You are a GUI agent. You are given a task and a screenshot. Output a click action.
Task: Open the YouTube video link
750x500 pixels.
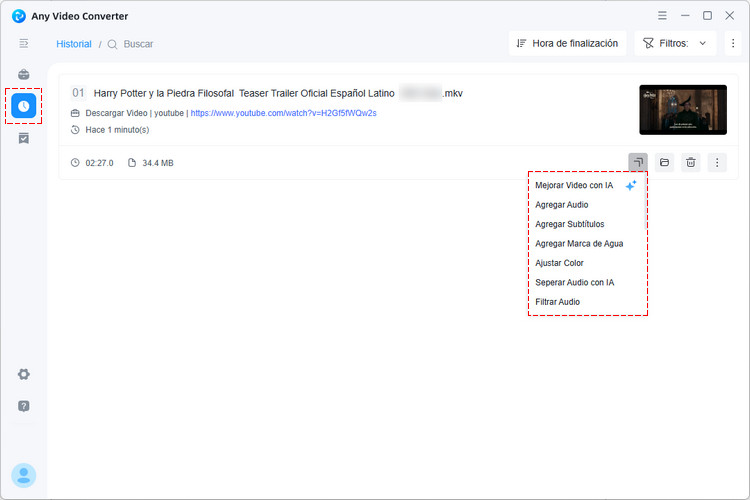click(284, 113)
